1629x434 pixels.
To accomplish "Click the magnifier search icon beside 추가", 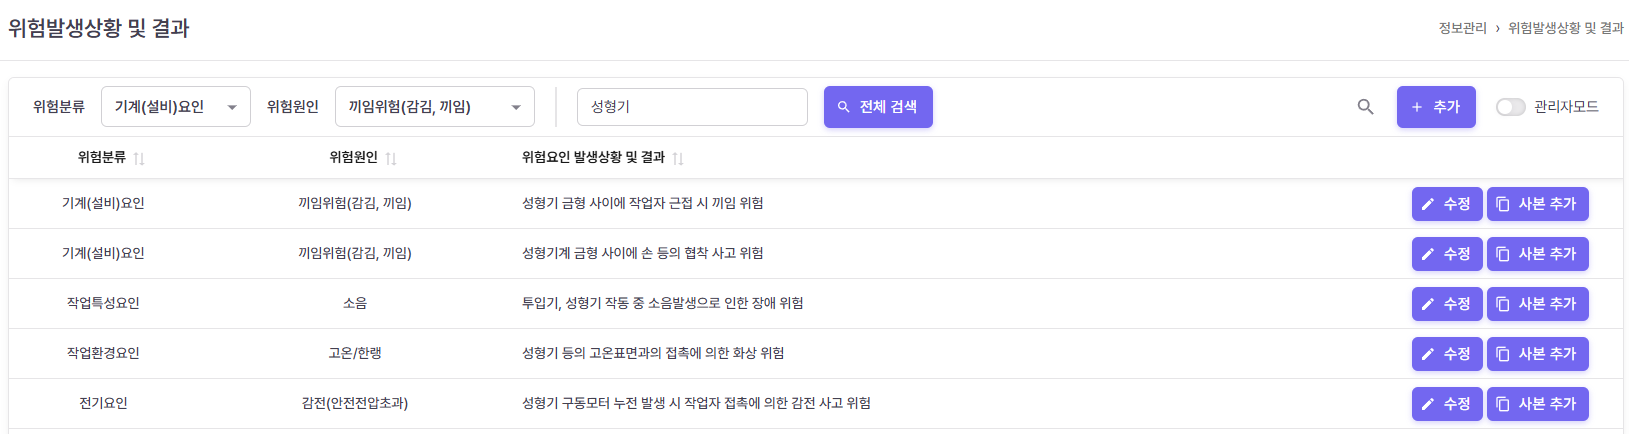I will click(1365, 107).
